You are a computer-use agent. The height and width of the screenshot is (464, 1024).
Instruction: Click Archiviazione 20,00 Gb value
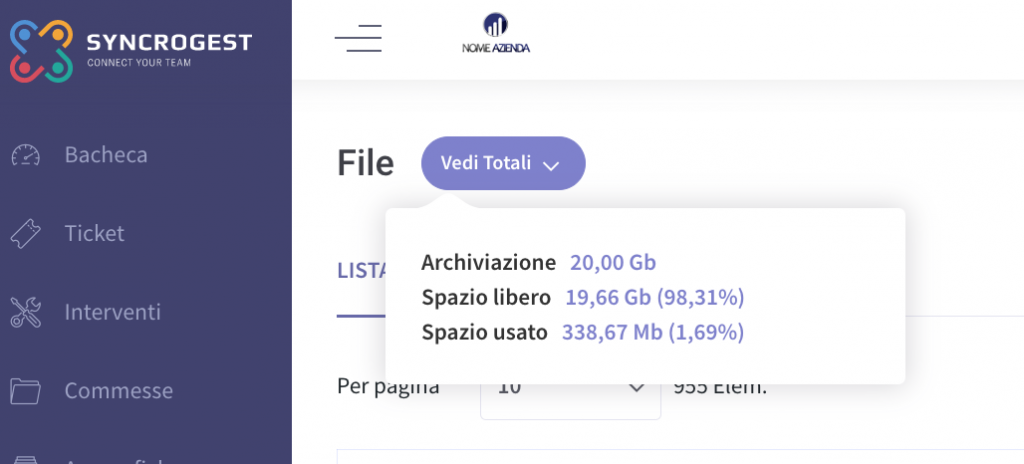coord(613,263)
